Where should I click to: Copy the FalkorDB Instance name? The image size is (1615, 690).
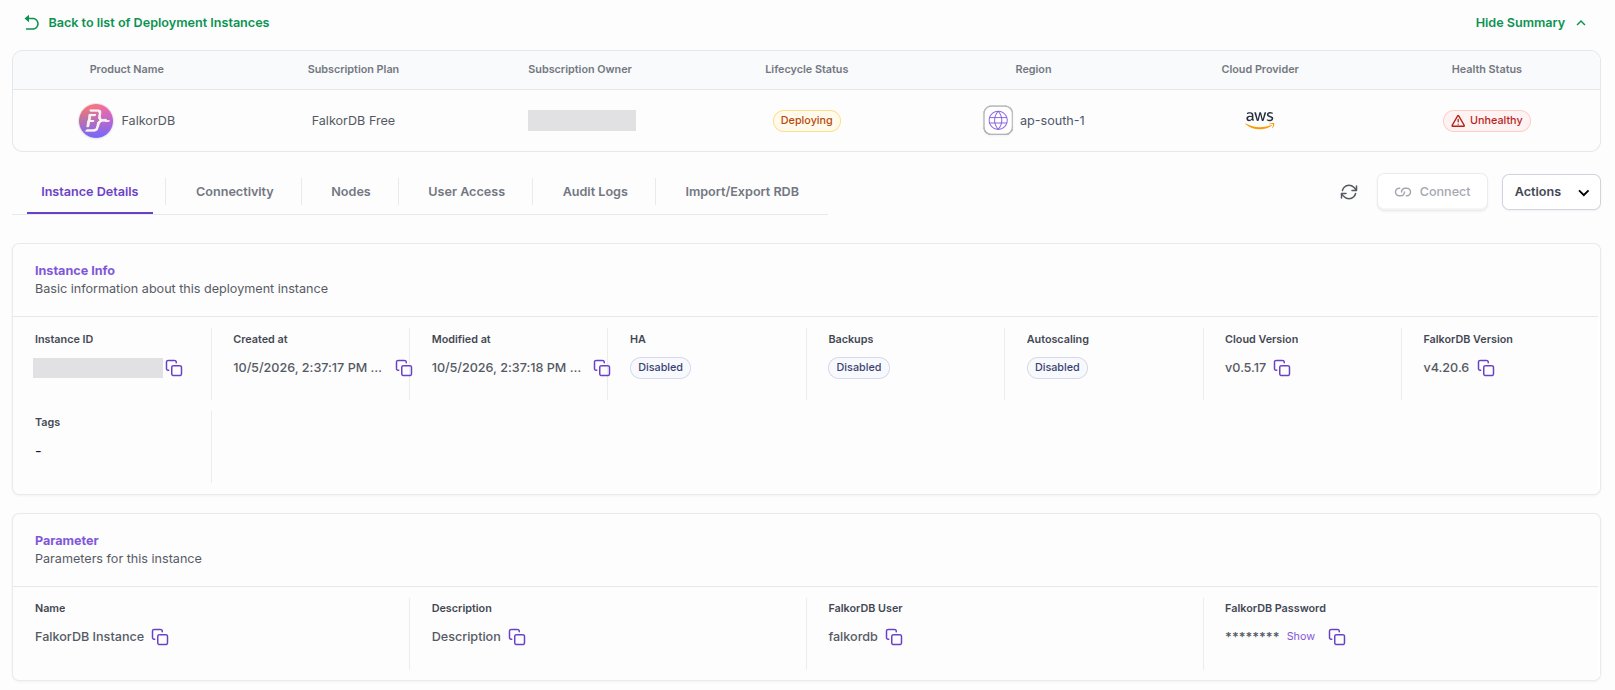[x=160, y=637]
